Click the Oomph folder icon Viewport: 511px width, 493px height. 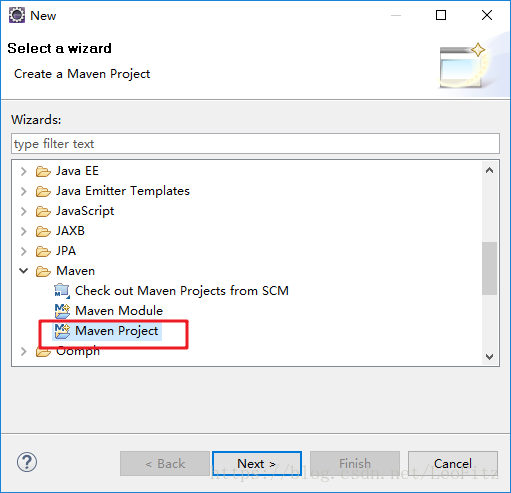pos(43,352)
